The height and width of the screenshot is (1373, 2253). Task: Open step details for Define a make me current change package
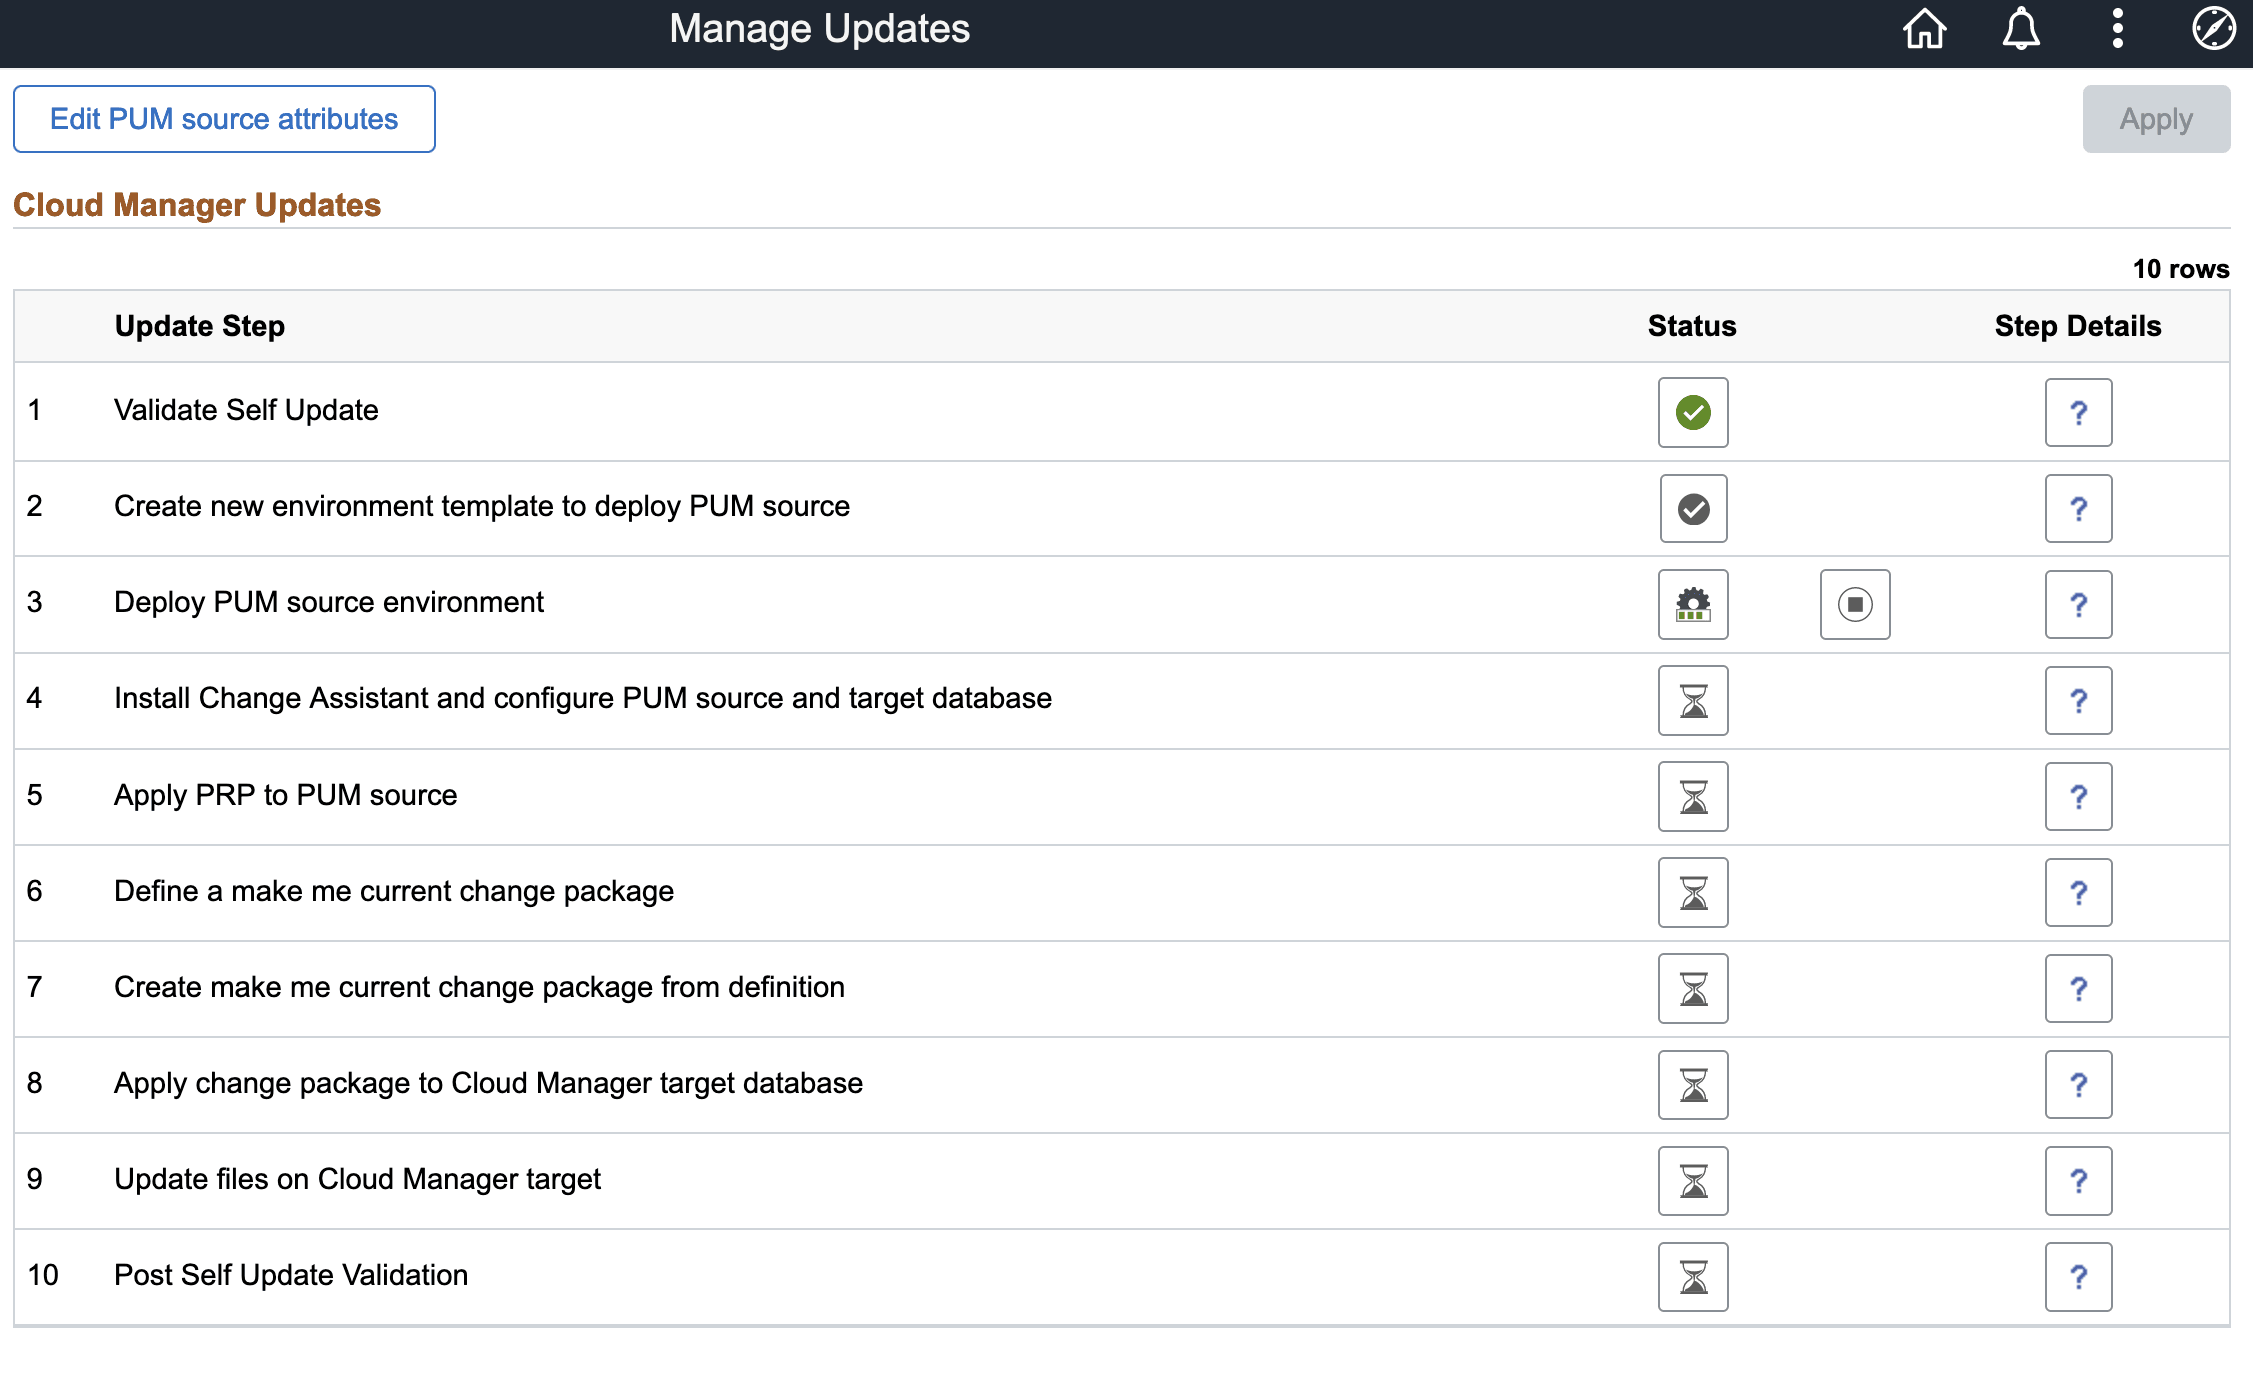coord(2078,892)
